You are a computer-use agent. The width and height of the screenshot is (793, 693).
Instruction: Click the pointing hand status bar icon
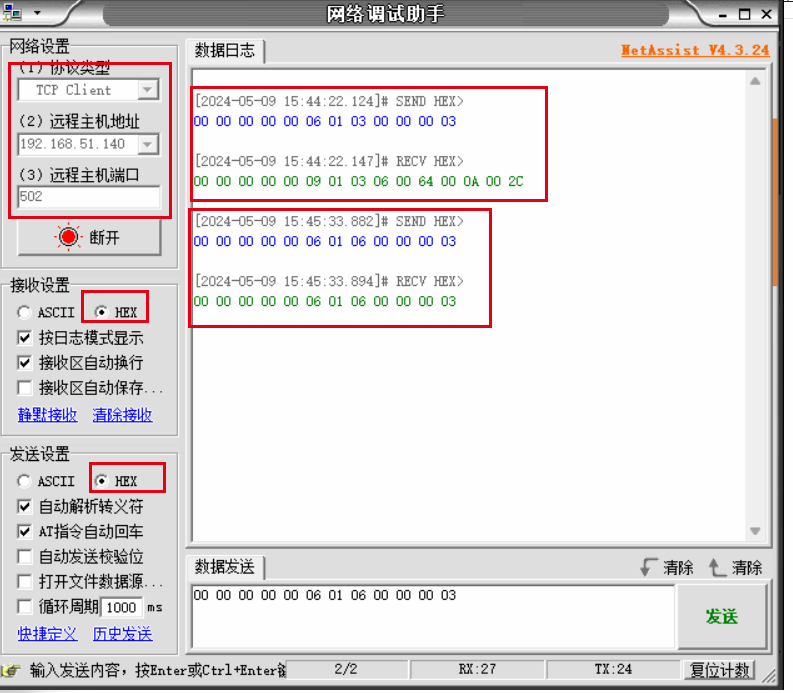[11, 671]
